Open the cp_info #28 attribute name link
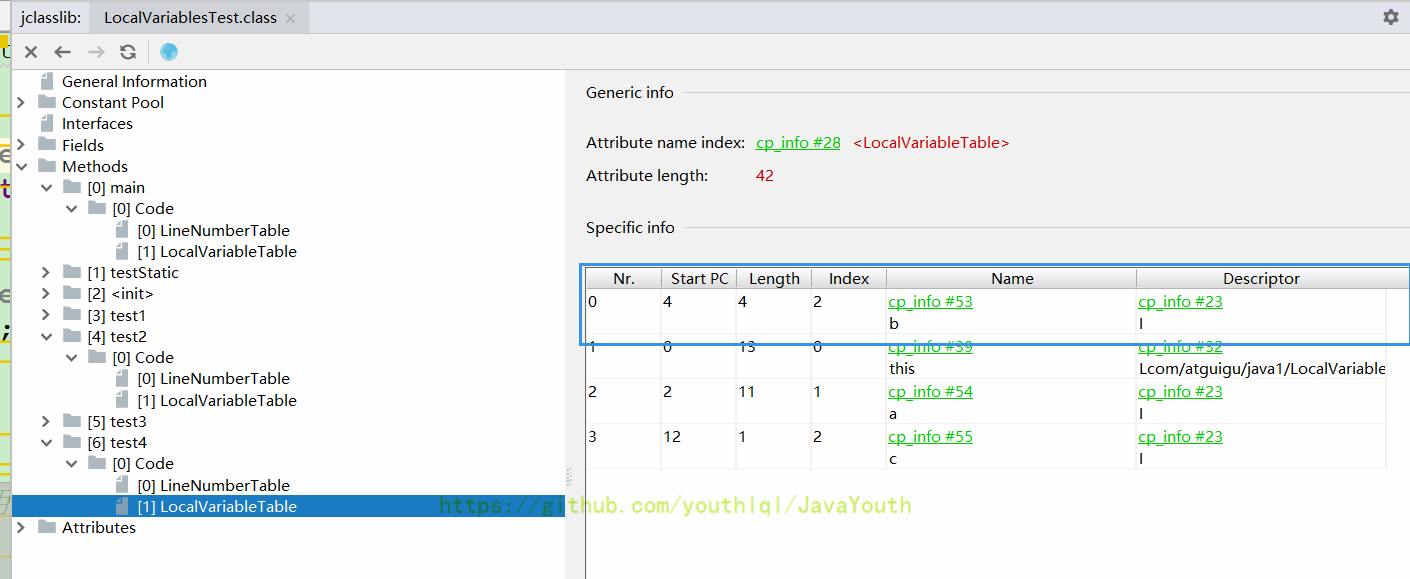Viewport: 1410px width, 579px height. (x=798, y=143)
